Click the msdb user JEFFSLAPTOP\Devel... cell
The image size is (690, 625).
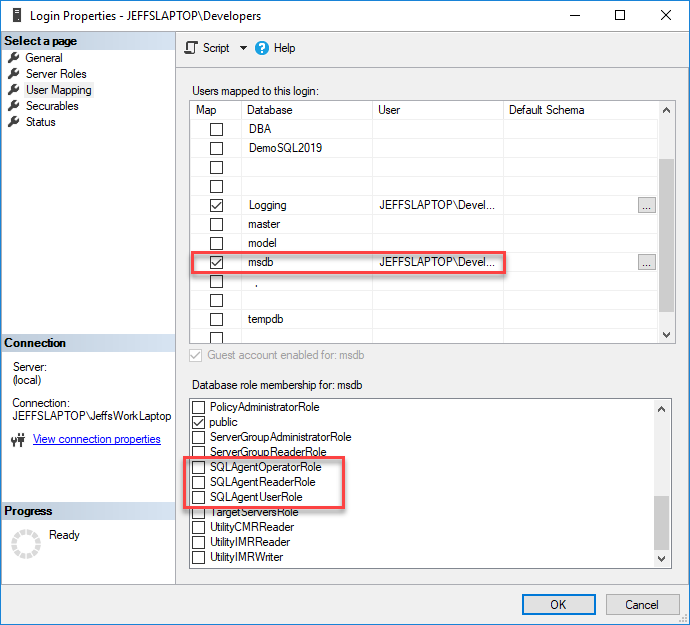[438, 262]
